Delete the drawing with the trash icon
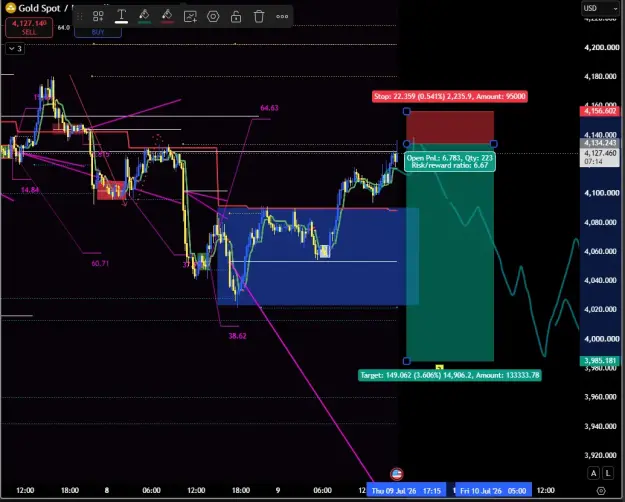625x502 pixels. pyautogui.click(x=259, y=17)
